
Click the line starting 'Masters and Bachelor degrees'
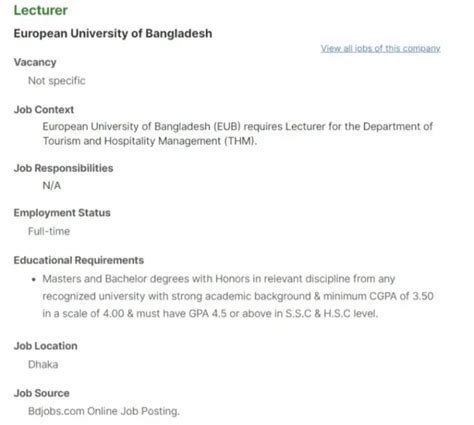[x=219, y=279]
